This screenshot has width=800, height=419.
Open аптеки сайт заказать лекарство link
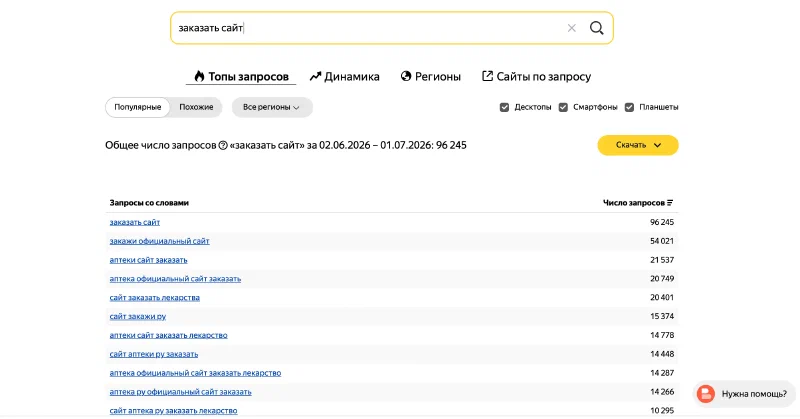coord(168,335)
